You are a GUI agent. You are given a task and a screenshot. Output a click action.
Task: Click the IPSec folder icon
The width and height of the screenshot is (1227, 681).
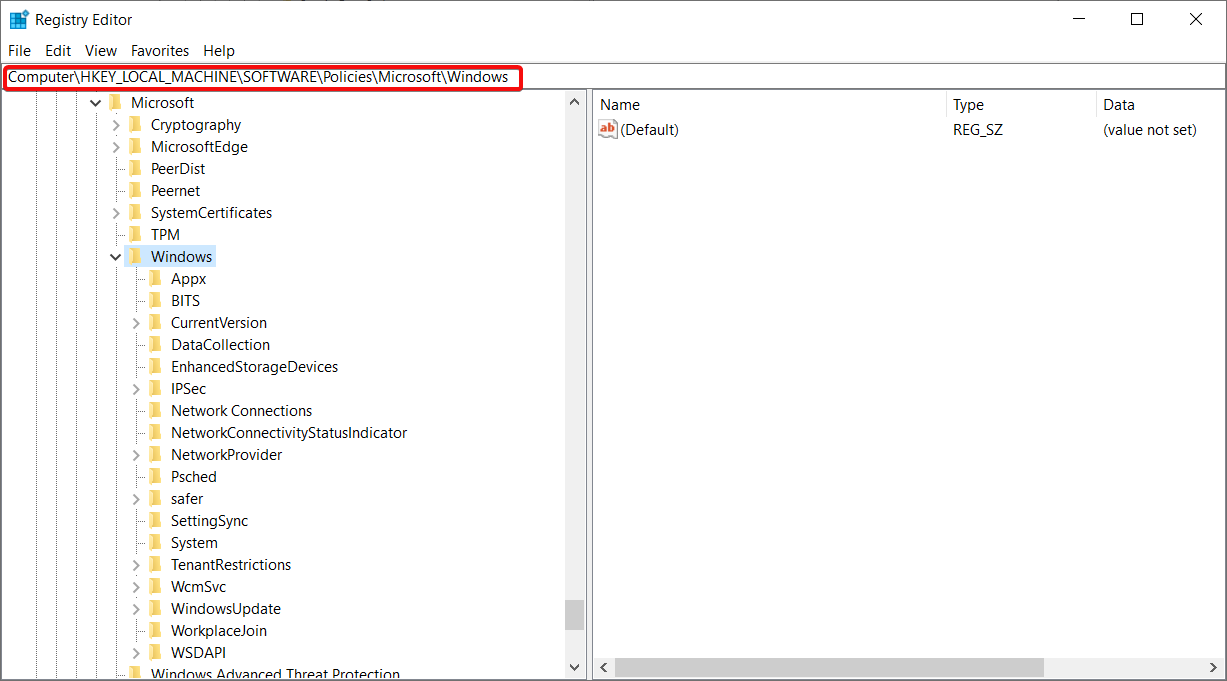pos(155,388)
